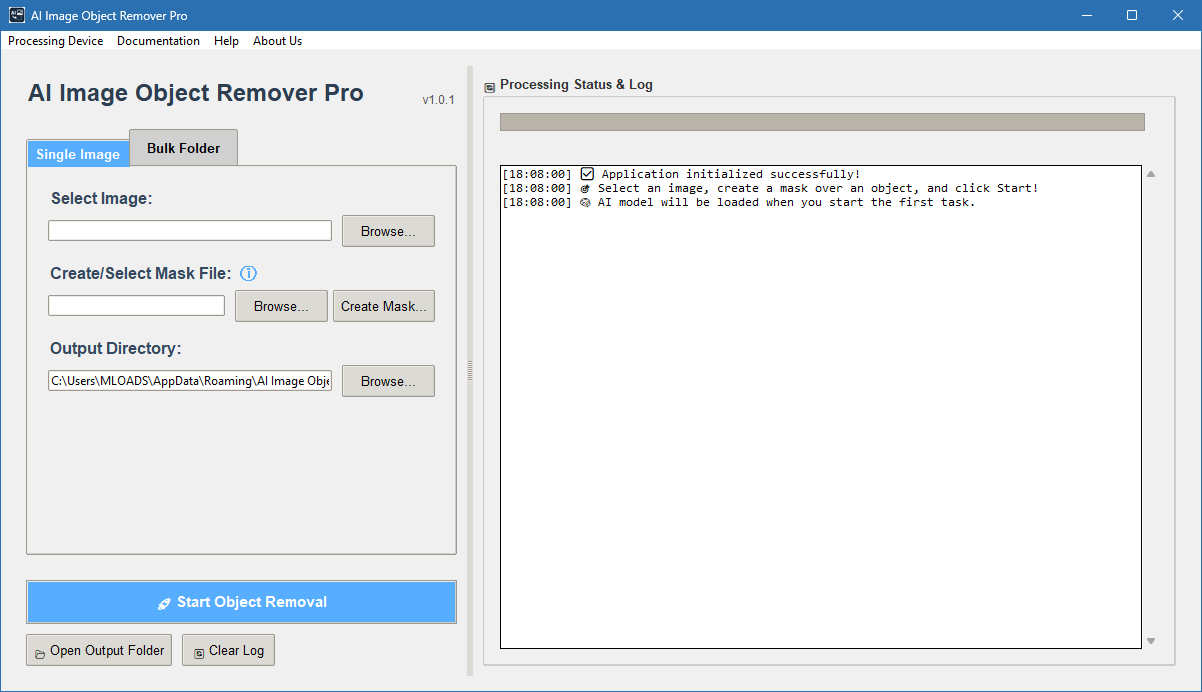
Task: Switch to the Bulk Folder tab
Action: point(183,148)
